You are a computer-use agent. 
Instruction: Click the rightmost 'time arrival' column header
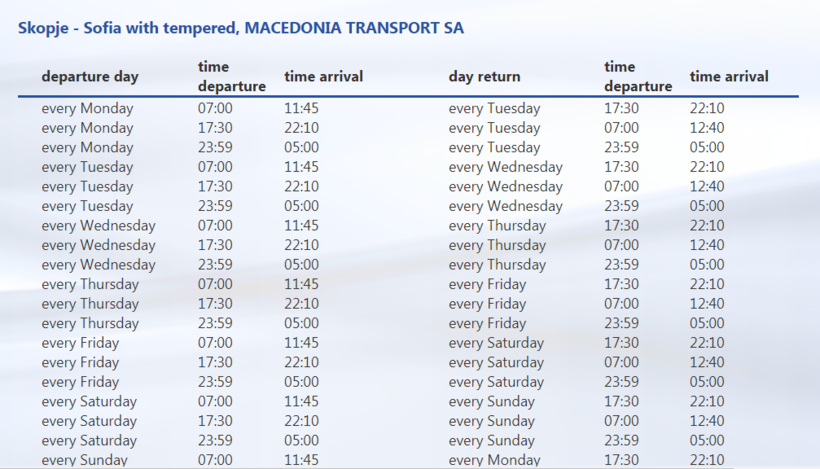tap(729, 76)
